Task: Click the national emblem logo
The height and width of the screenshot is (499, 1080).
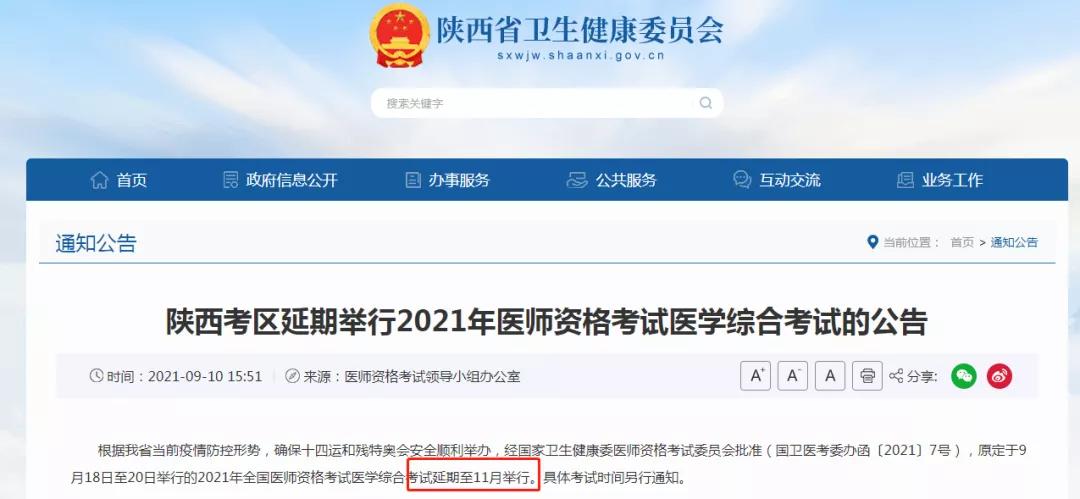Action: (399, 34)
